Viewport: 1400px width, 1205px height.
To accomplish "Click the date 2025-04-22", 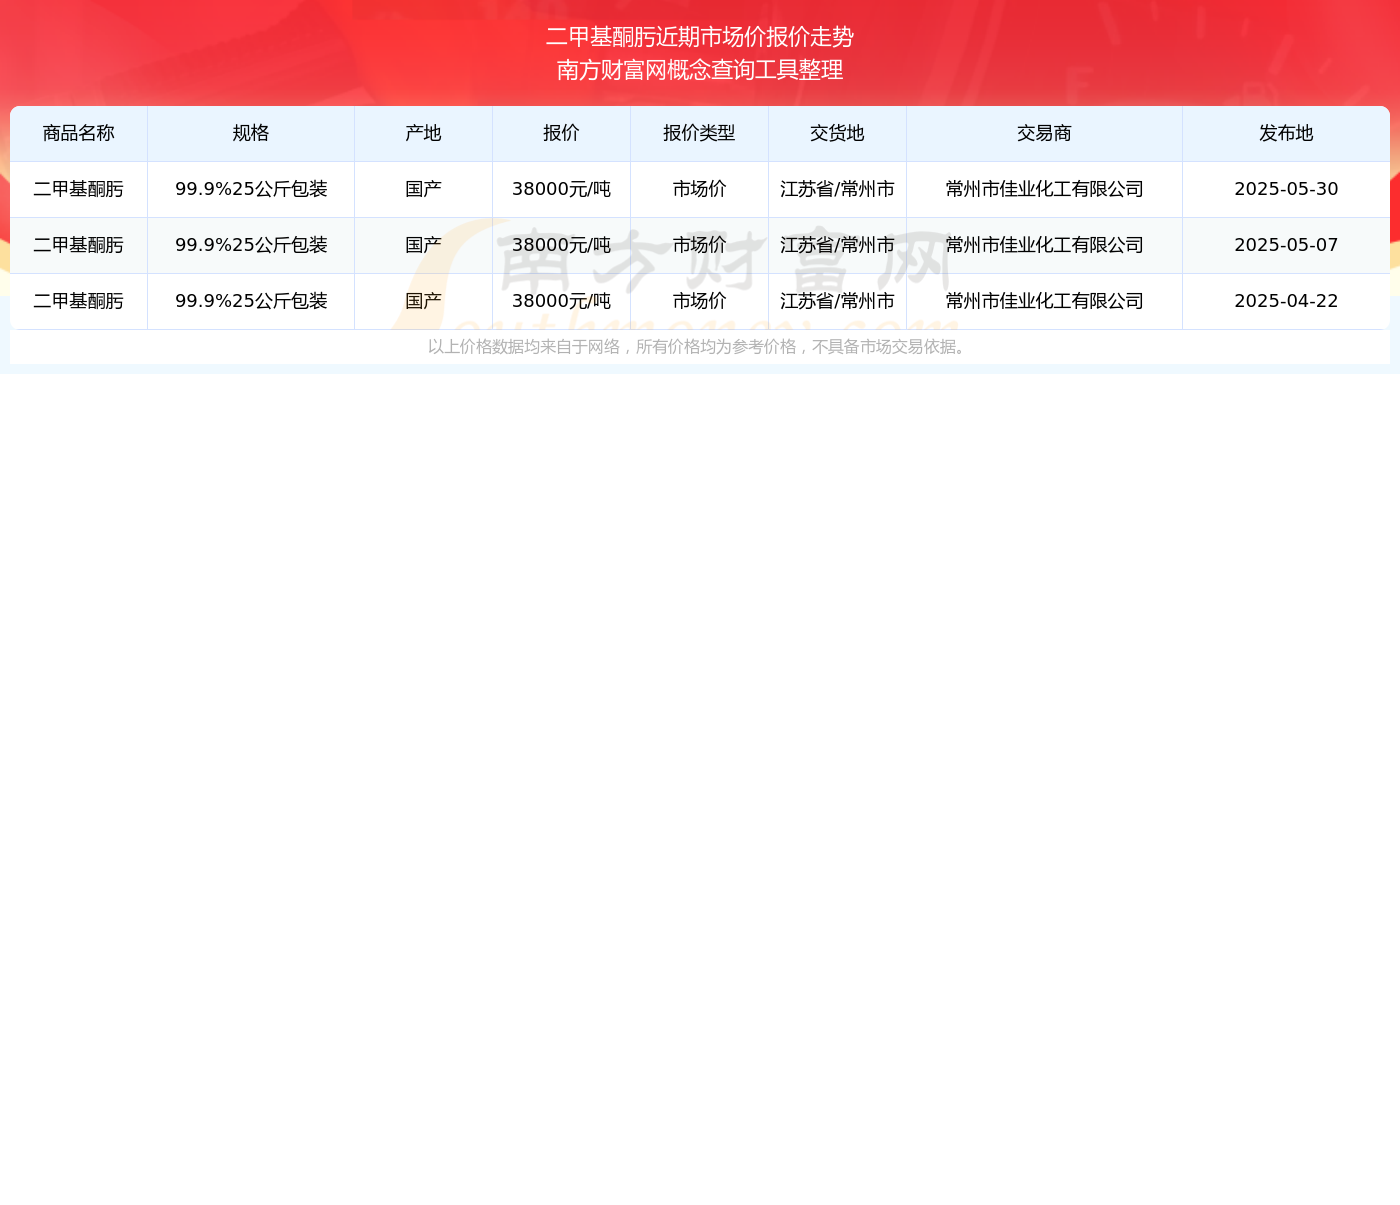I will (x=1286, y=301).
